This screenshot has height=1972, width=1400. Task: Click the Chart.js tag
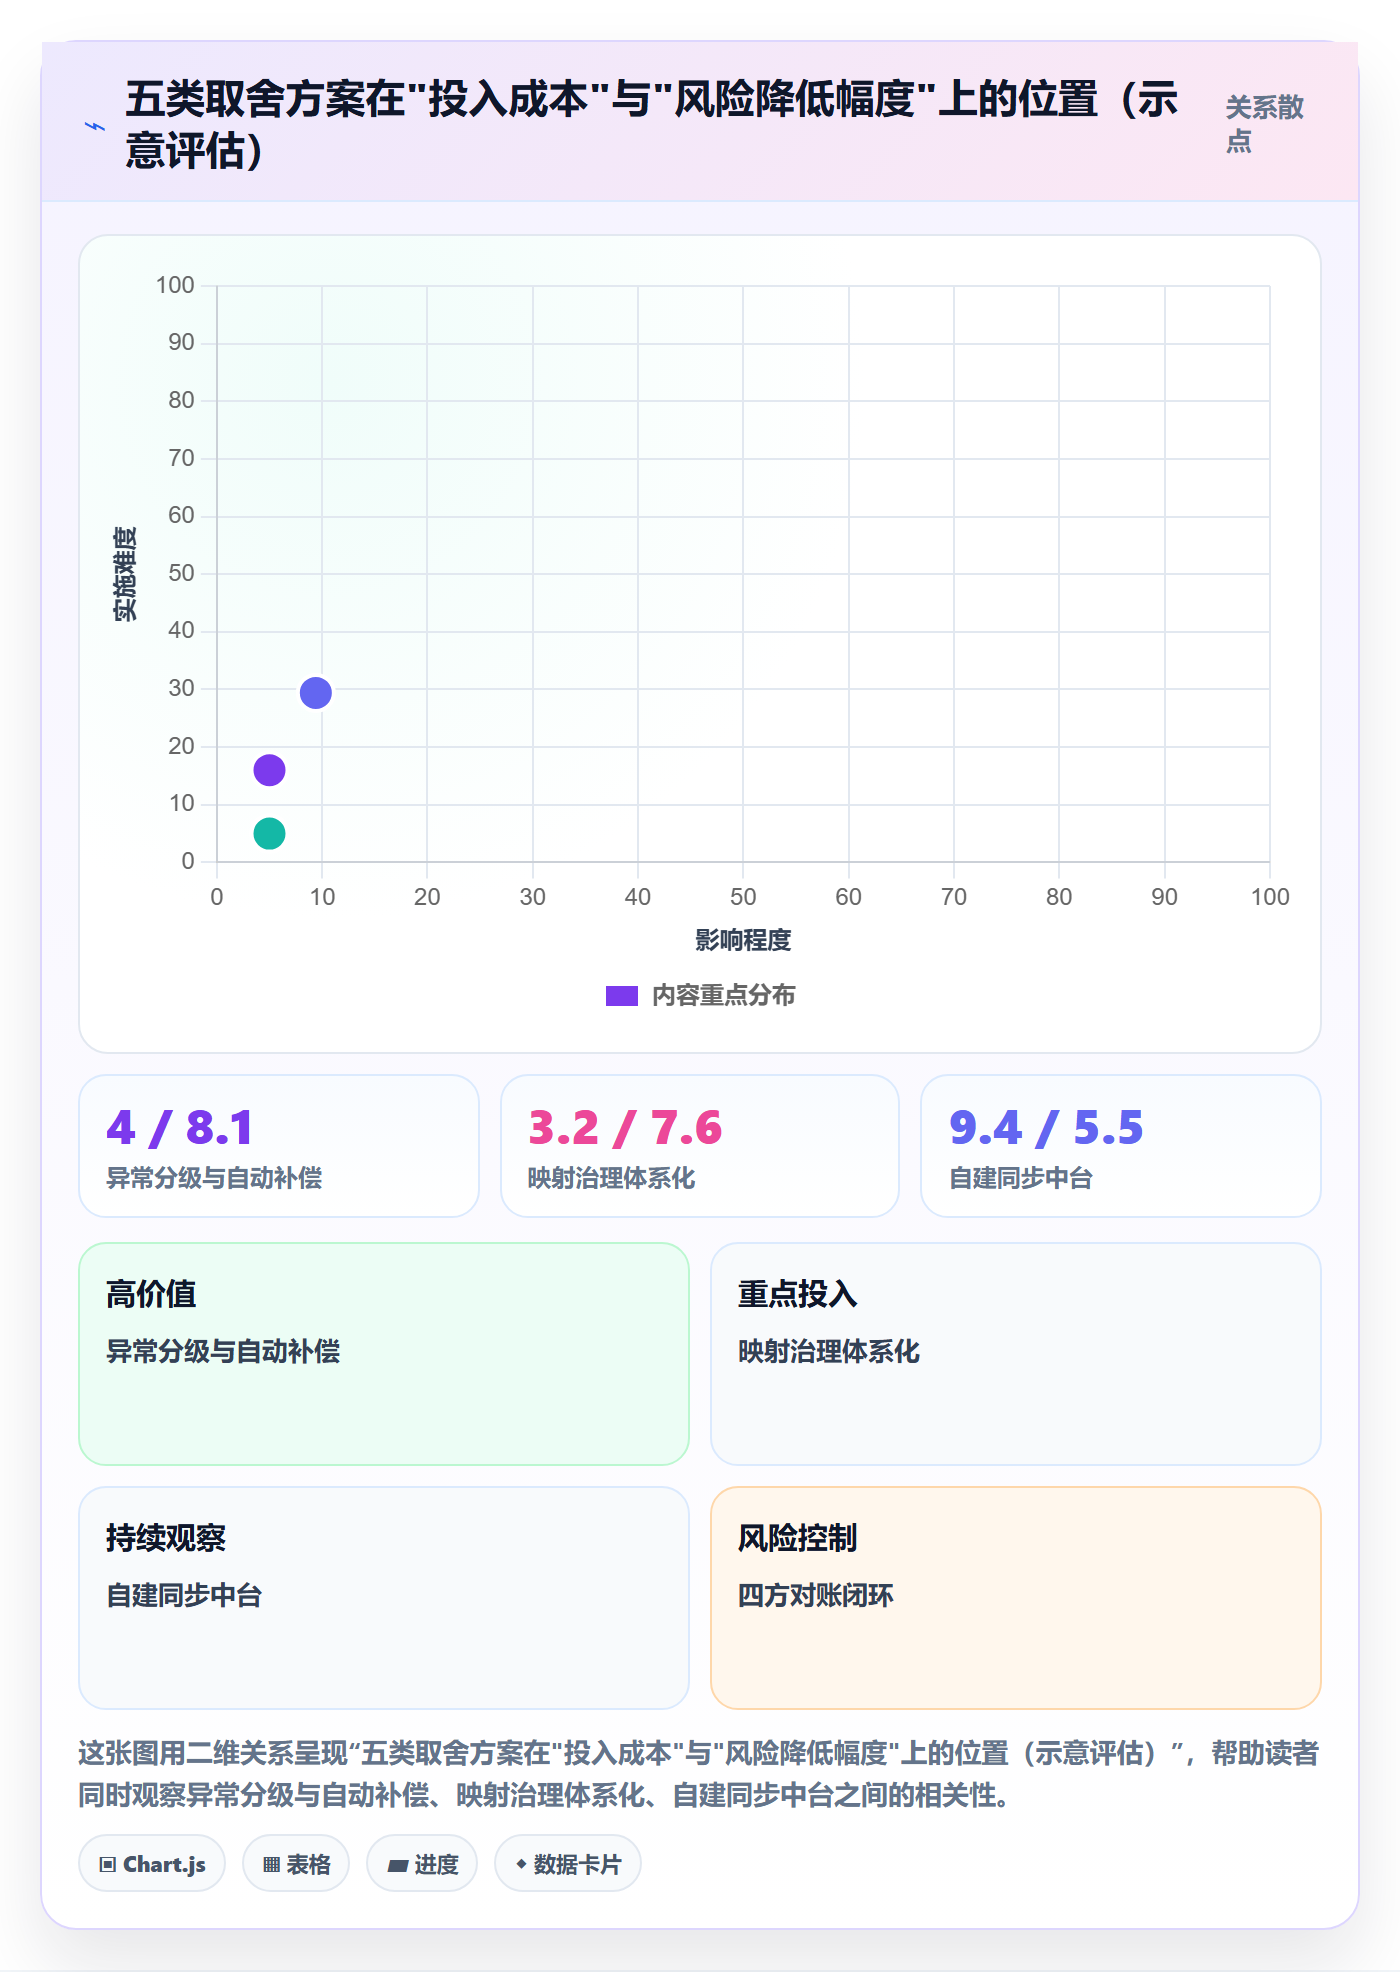point(152,1864)
